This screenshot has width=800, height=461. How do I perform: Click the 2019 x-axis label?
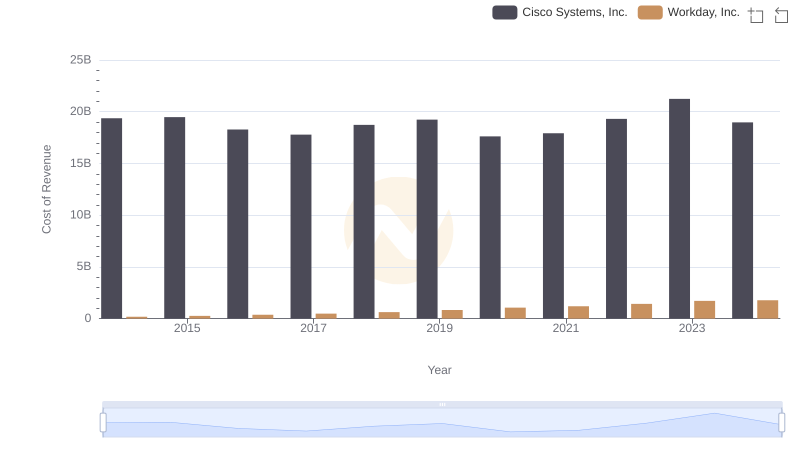point(439,328)
